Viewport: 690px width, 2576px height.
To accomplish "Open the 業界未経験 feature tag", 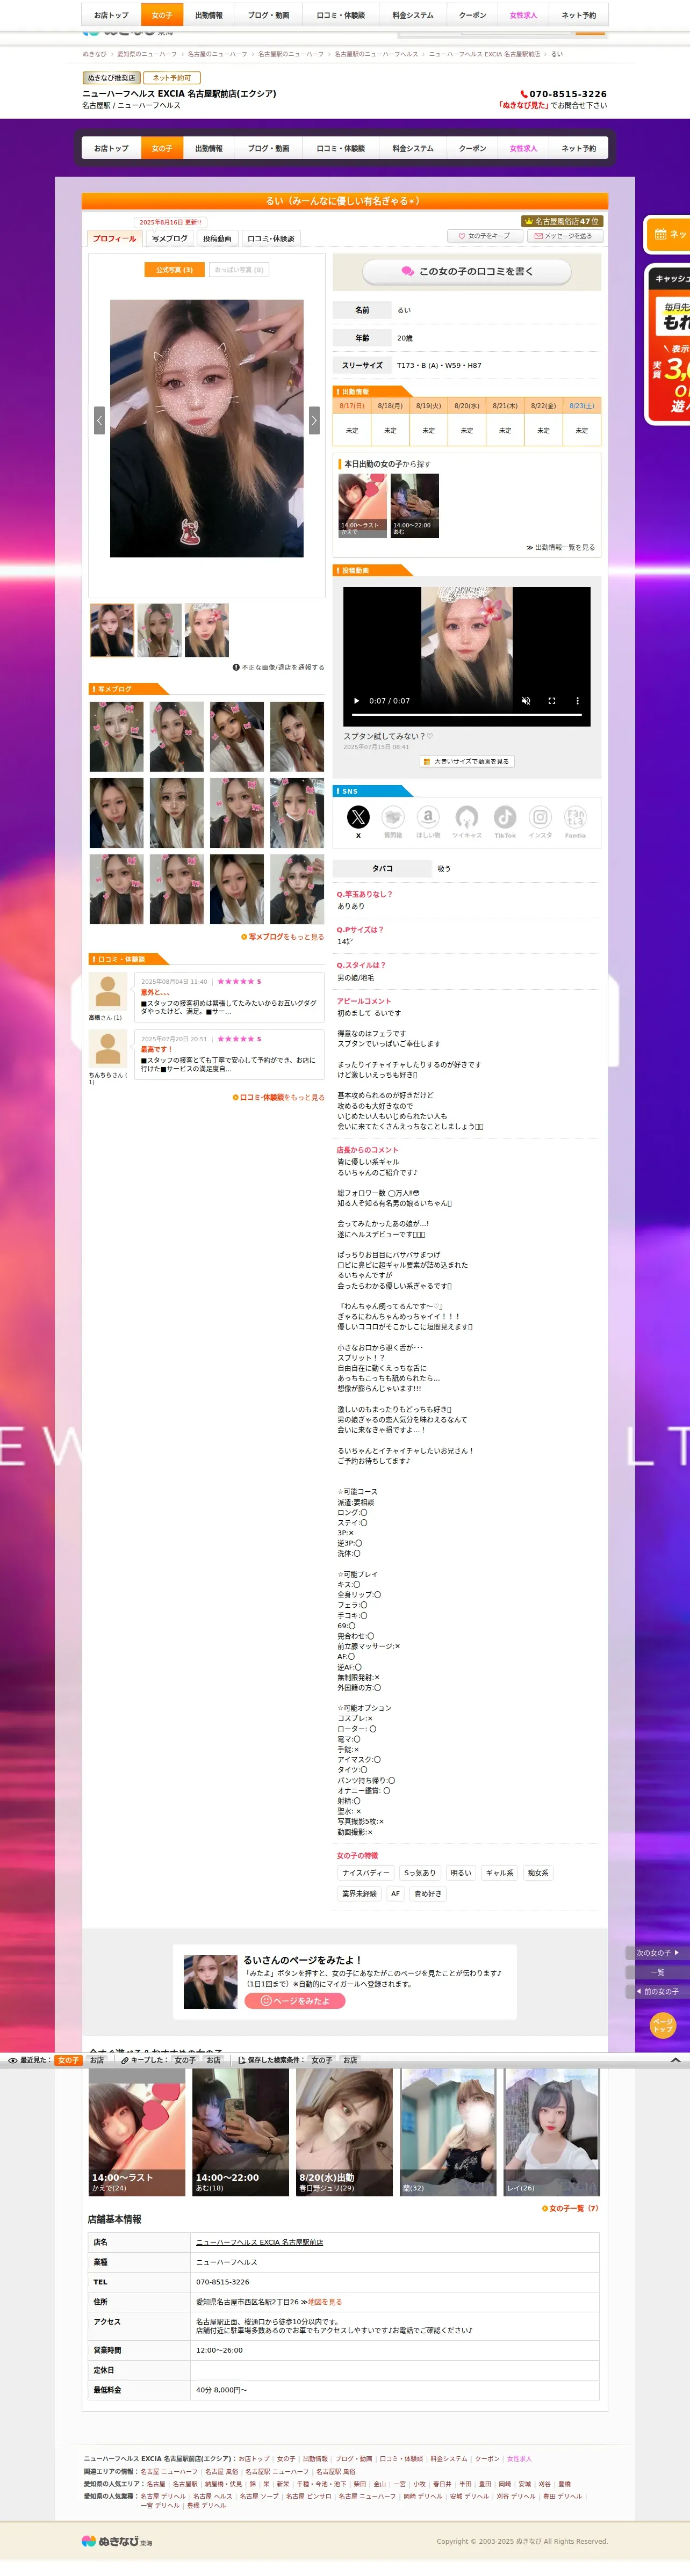I will click(359, 1894).
